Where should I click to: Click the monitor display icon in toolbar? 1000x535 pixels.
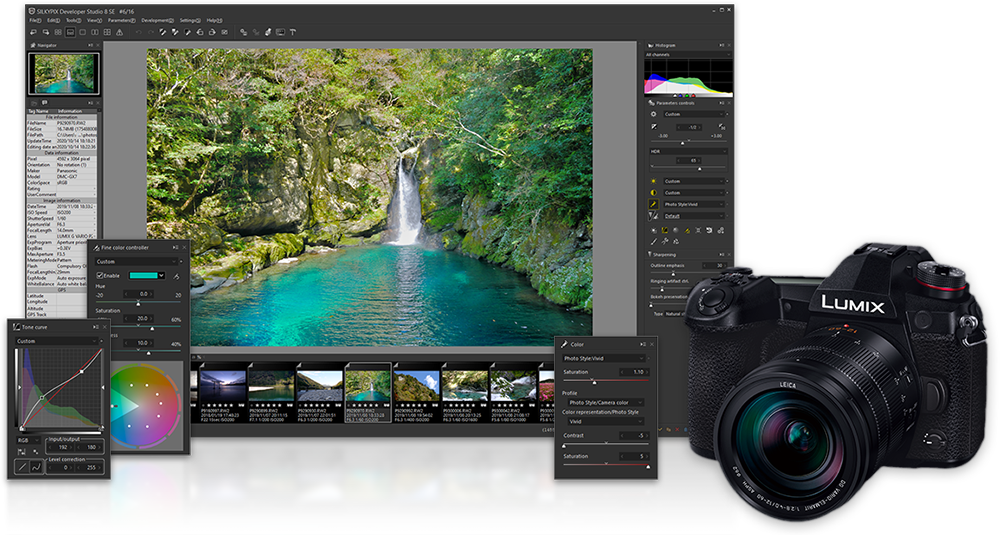pyautogui.click(x=281, y=32)
